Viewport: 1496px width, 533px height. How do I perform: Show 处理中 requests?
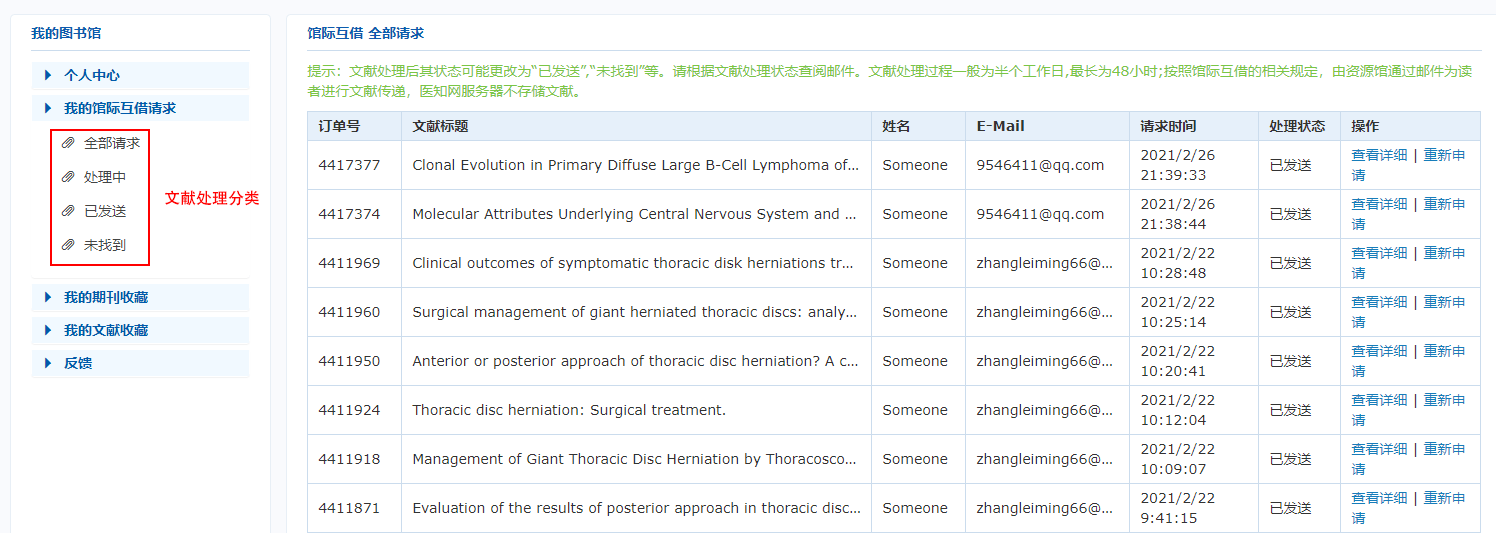tap(105, 177)
